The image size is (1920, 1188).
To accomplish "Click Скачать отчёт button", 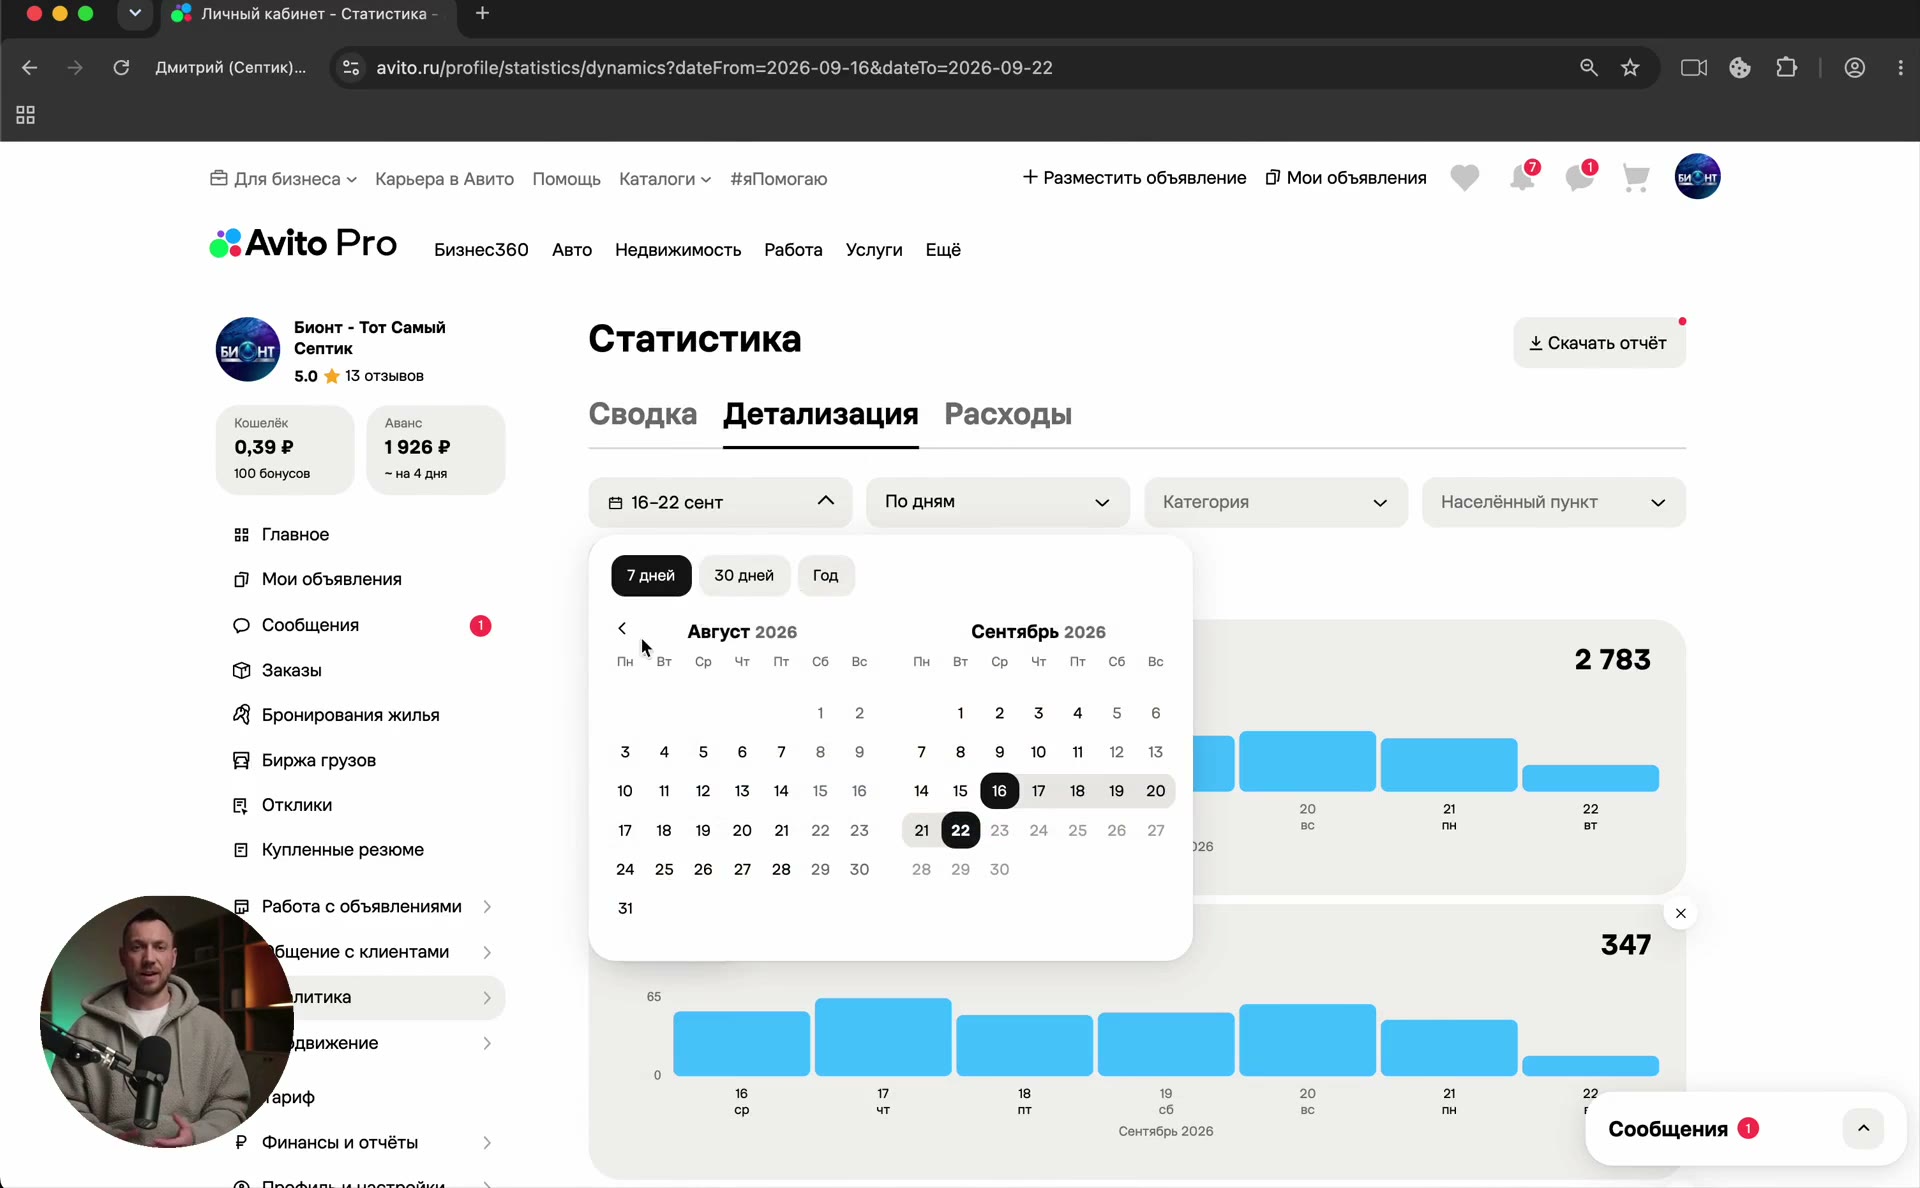I will (1599, 343).
